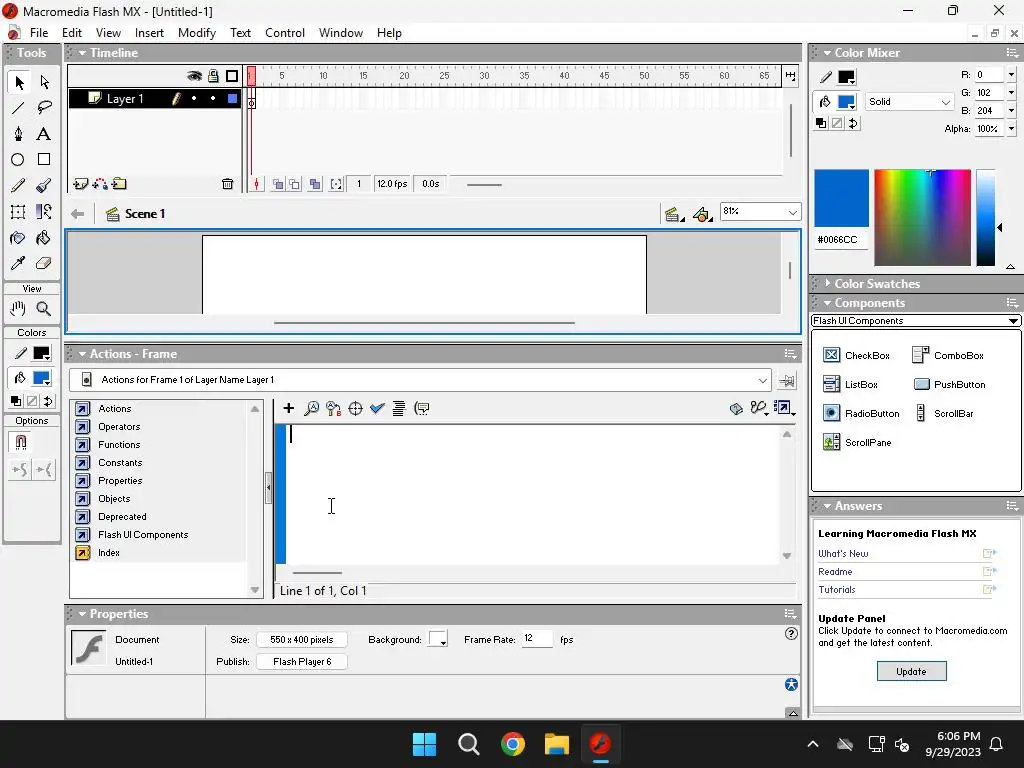
Task: Click the Find icon in Actions toolbar
Action: pos(312,409)
